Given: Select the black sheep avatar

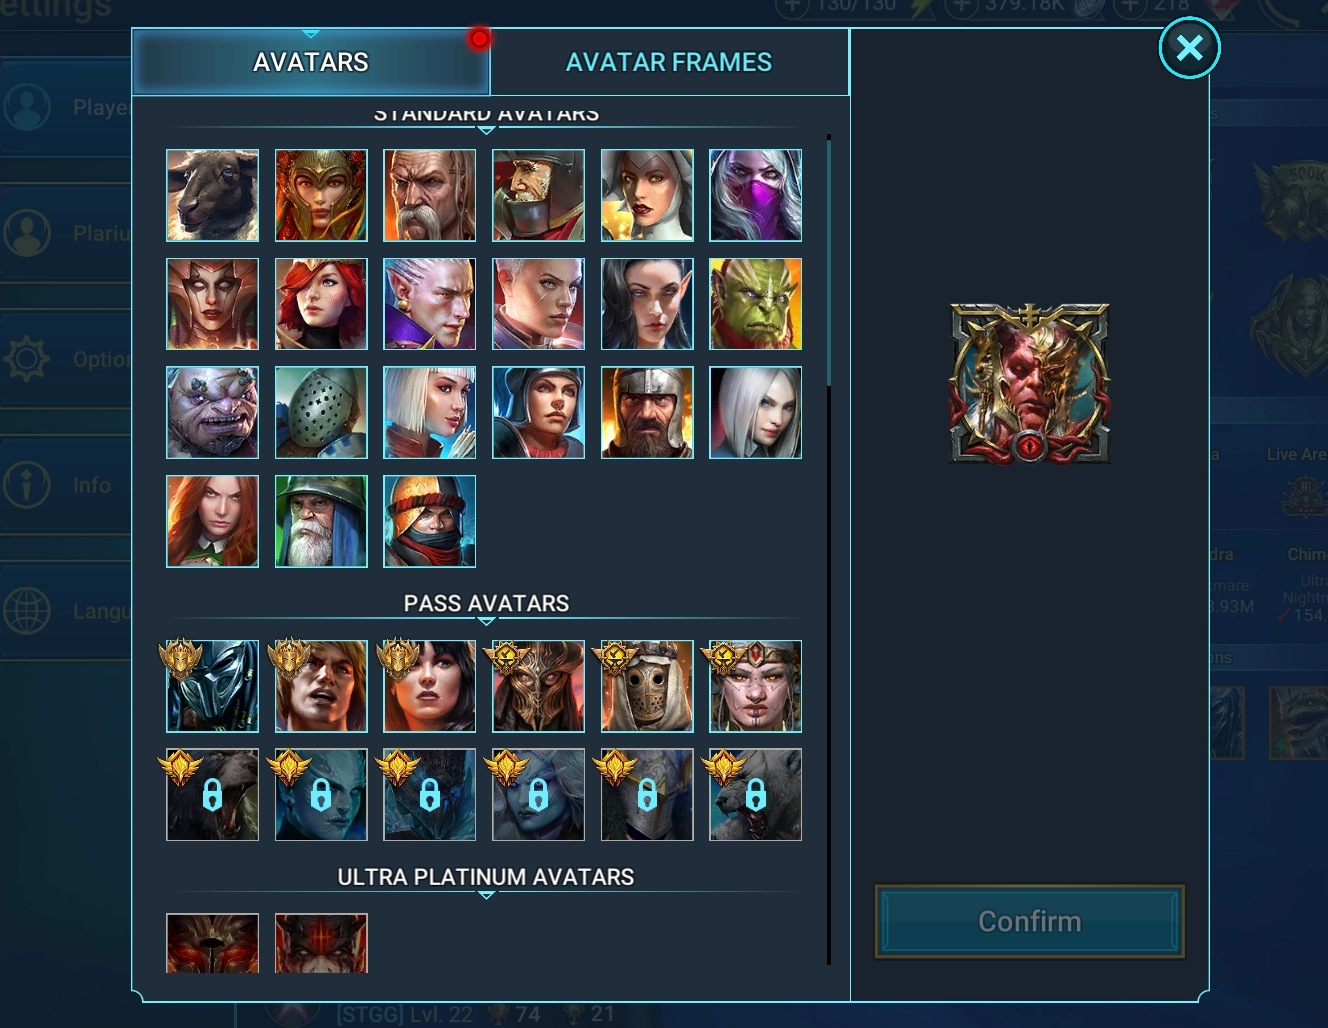Looking at the screenshot, I should [x=212, y=195].
